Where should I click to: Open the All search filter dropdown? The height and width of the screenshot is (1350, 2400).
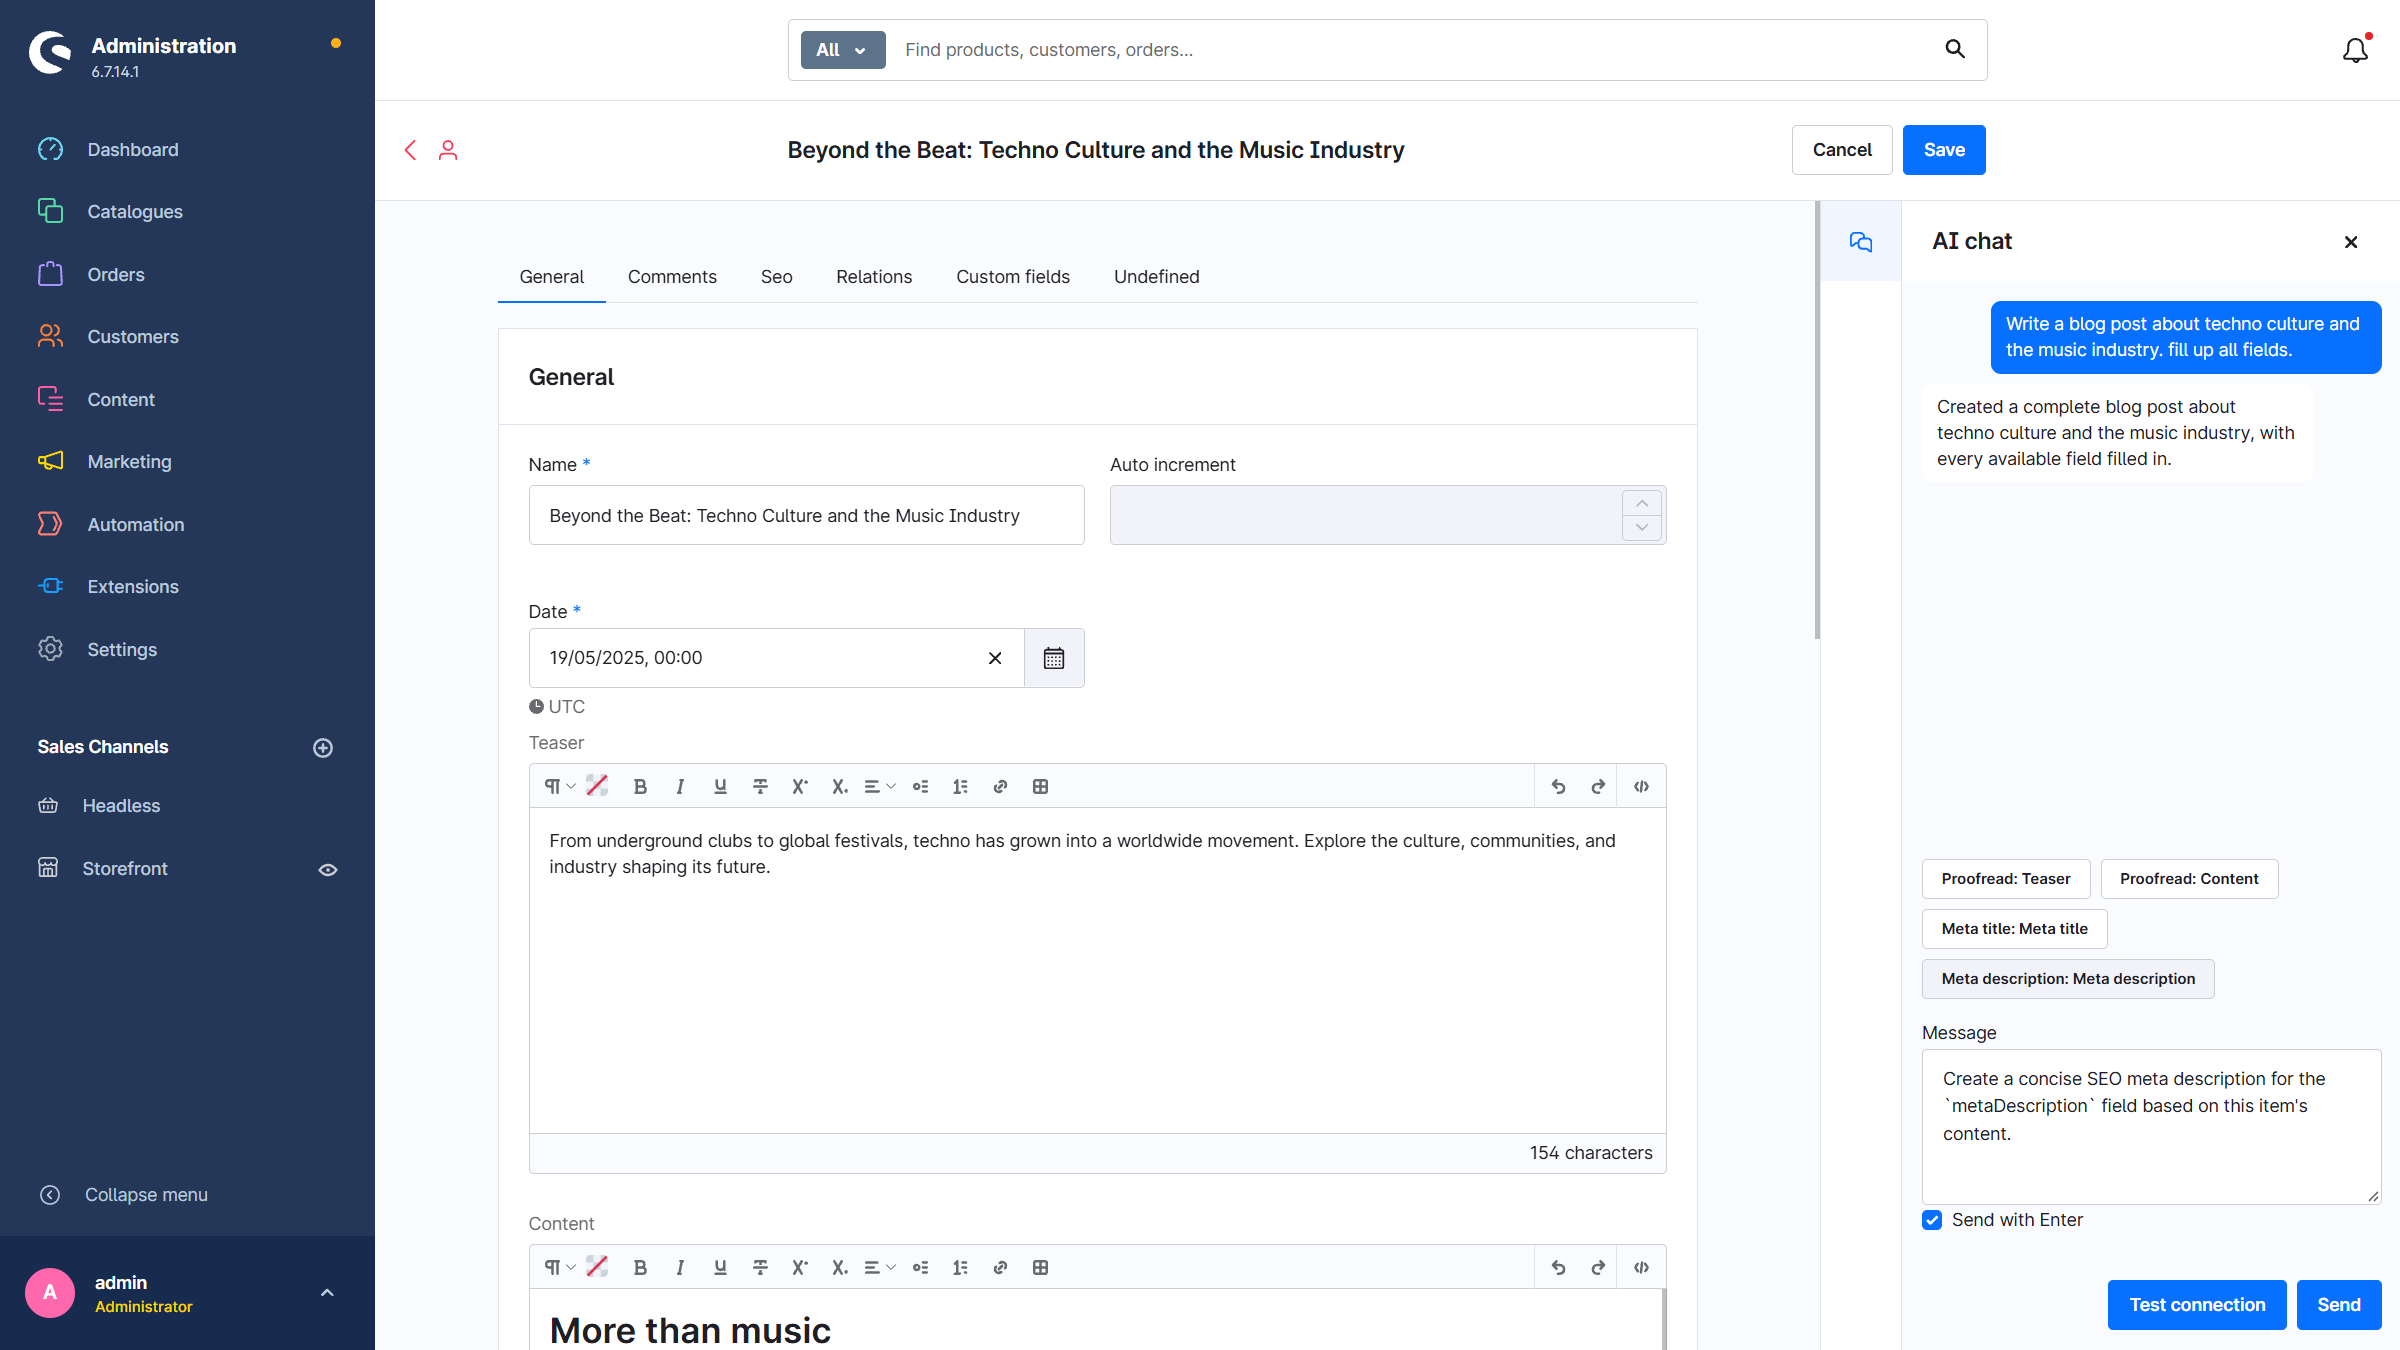click(843, 50)
